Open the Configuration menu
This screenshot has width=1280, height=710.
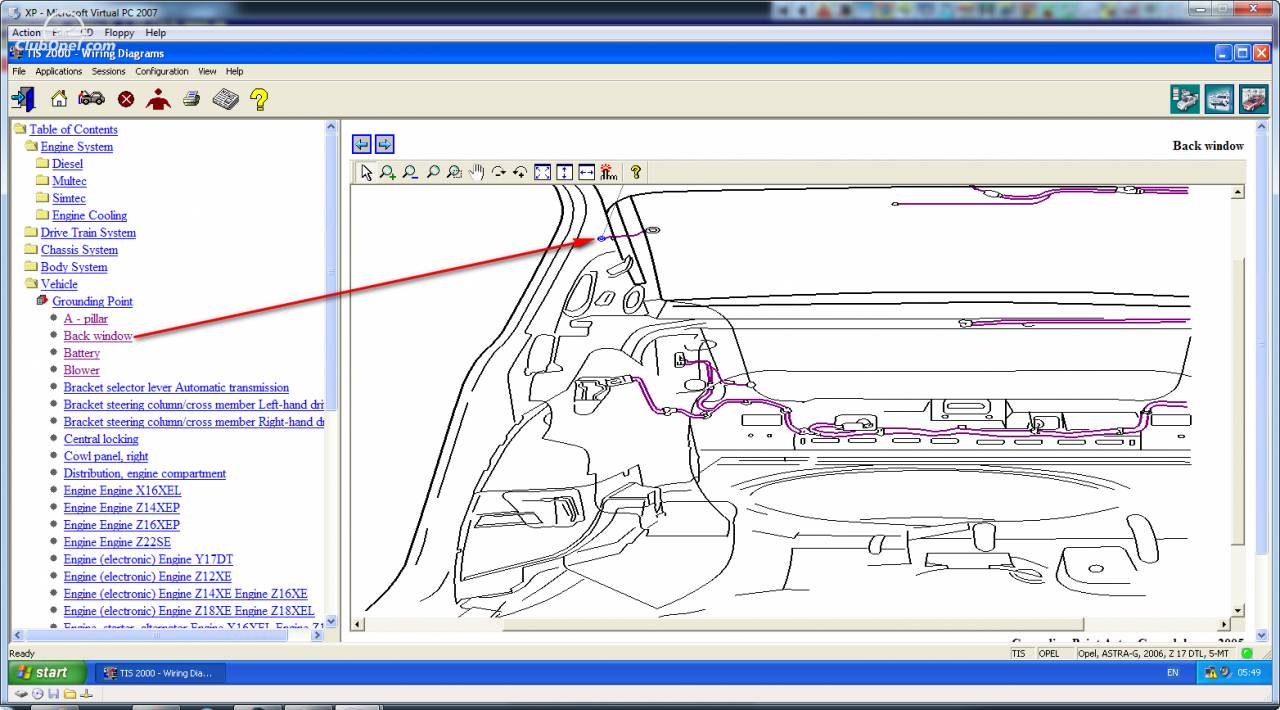(x=162, y=71)
